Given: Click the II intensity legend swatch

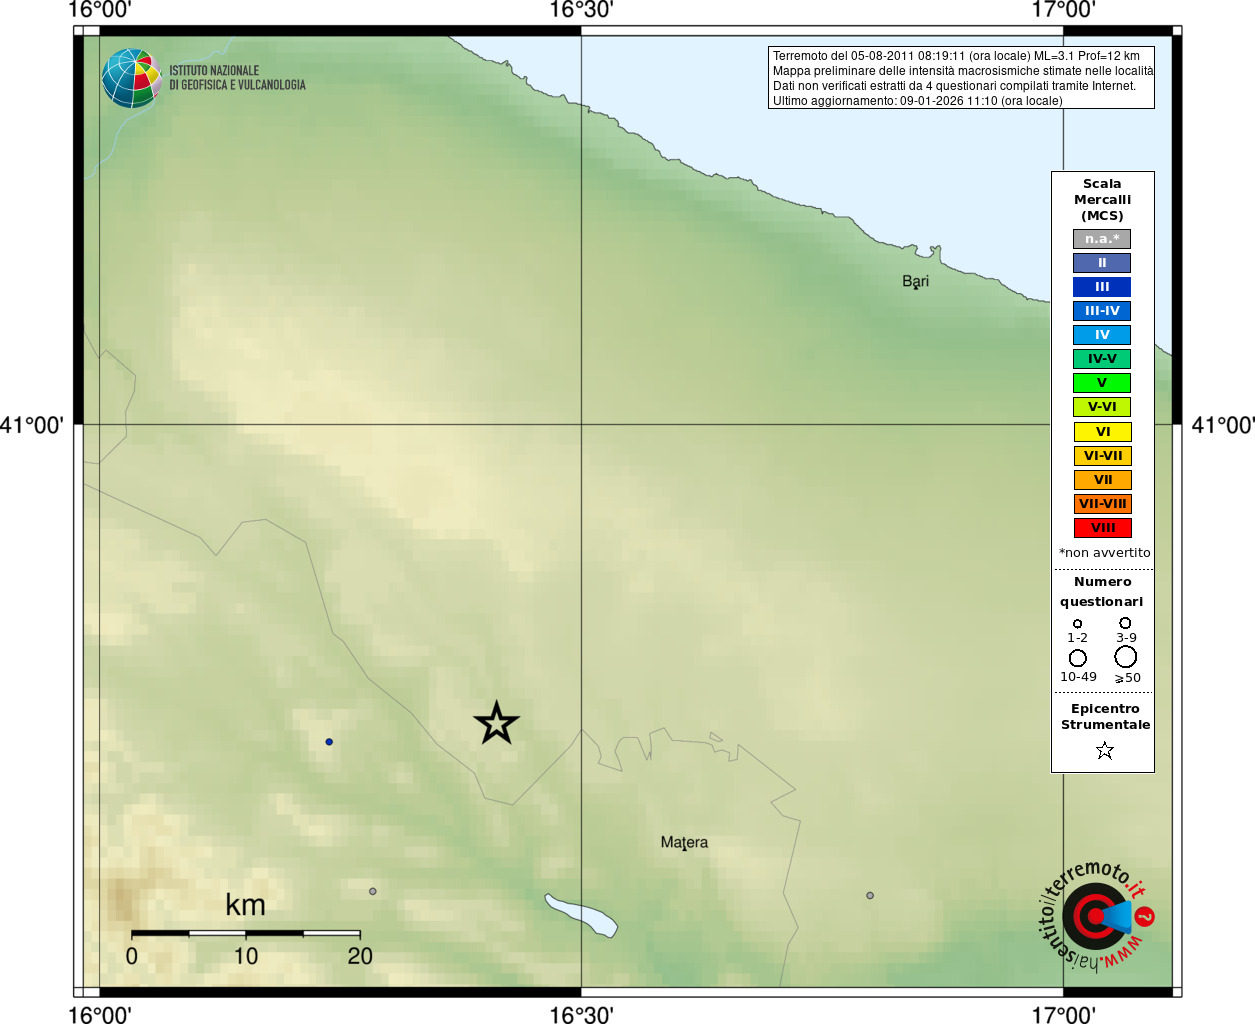Looking at the screenshot, I should tap(1102, 263).
